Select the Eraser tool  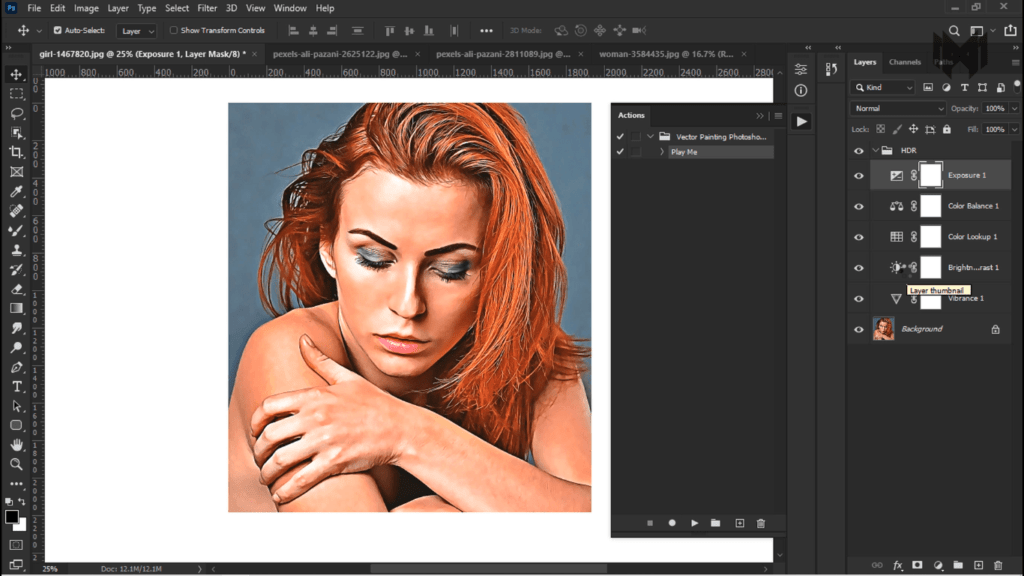point(16,289)
